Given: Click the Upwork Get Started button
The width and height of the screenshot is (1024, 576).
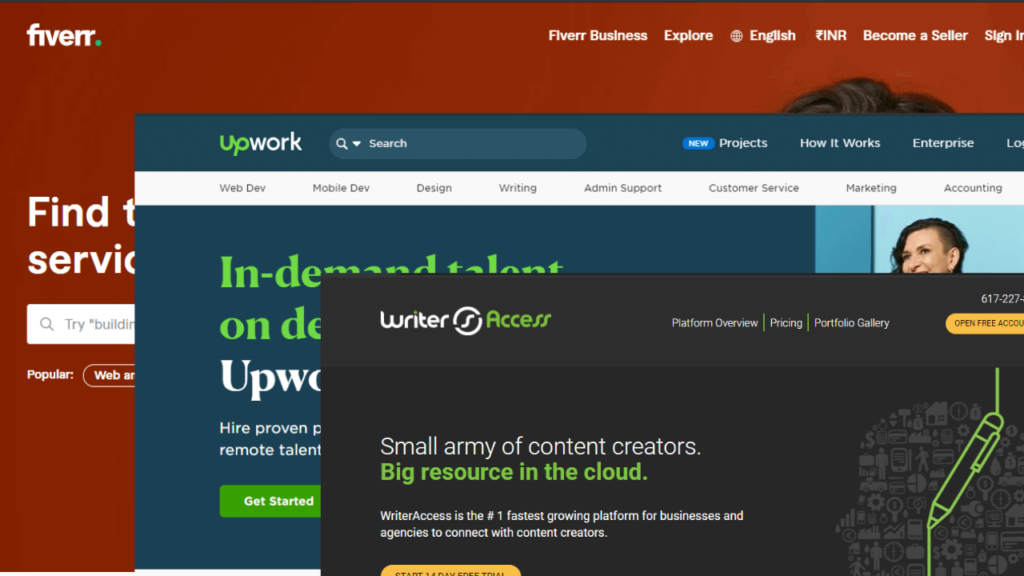Looking at the screenshot, I should click(x=270, y=501).
